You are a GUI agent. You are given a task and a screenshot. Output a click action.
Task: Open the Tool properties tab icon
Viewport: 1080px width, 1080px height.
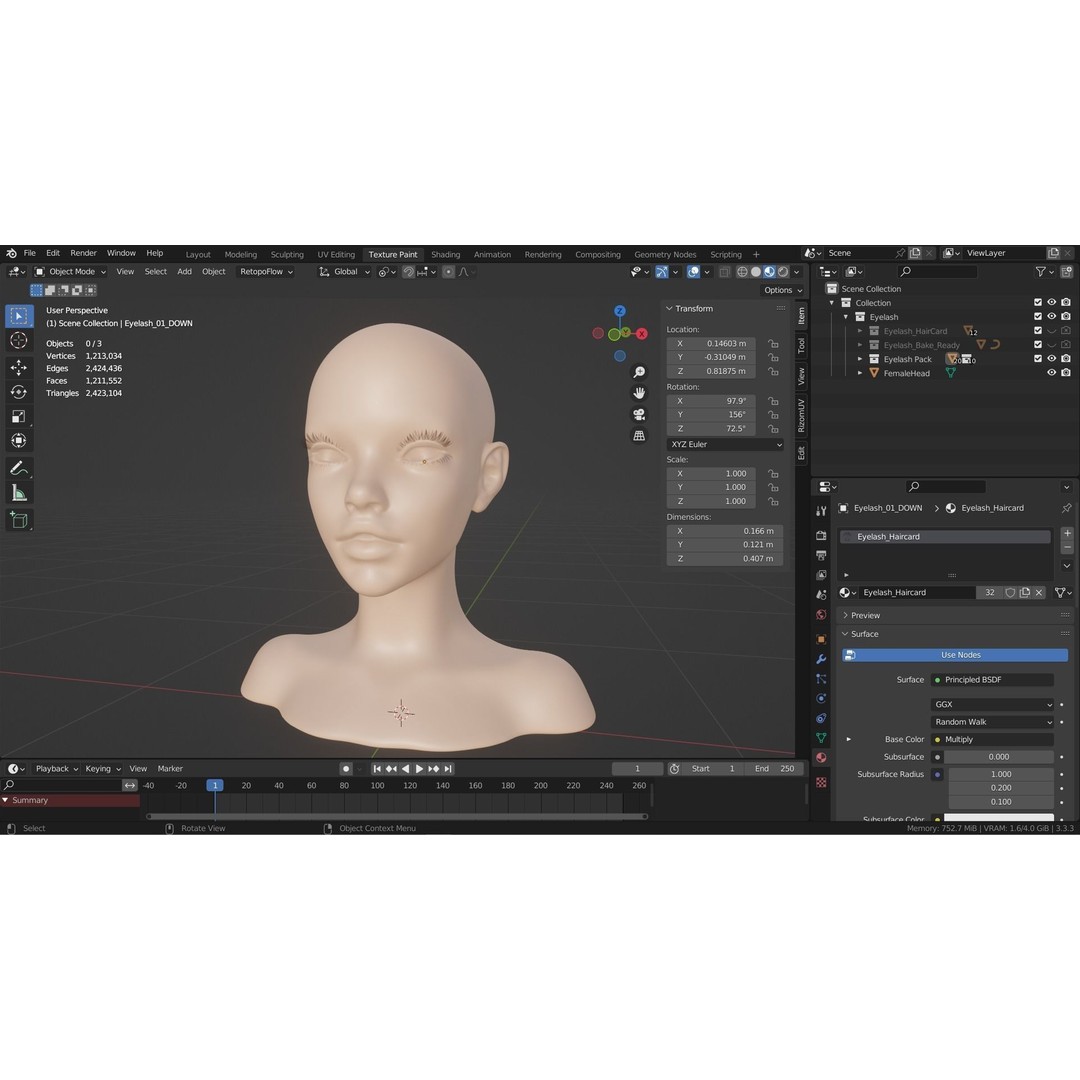[x=821, y=511]
